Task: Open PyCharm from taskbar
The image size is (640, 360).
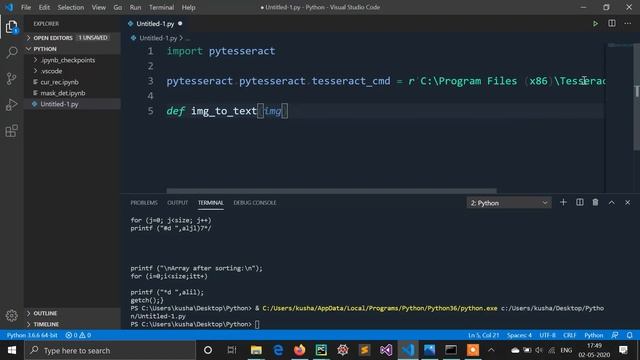Action: pyautogui.click(x=321, y=350)
